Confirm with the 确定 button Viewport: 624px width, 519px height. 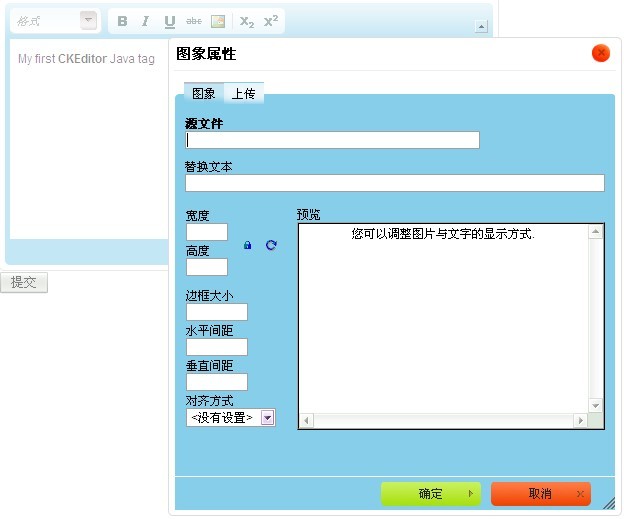point(431,494)
